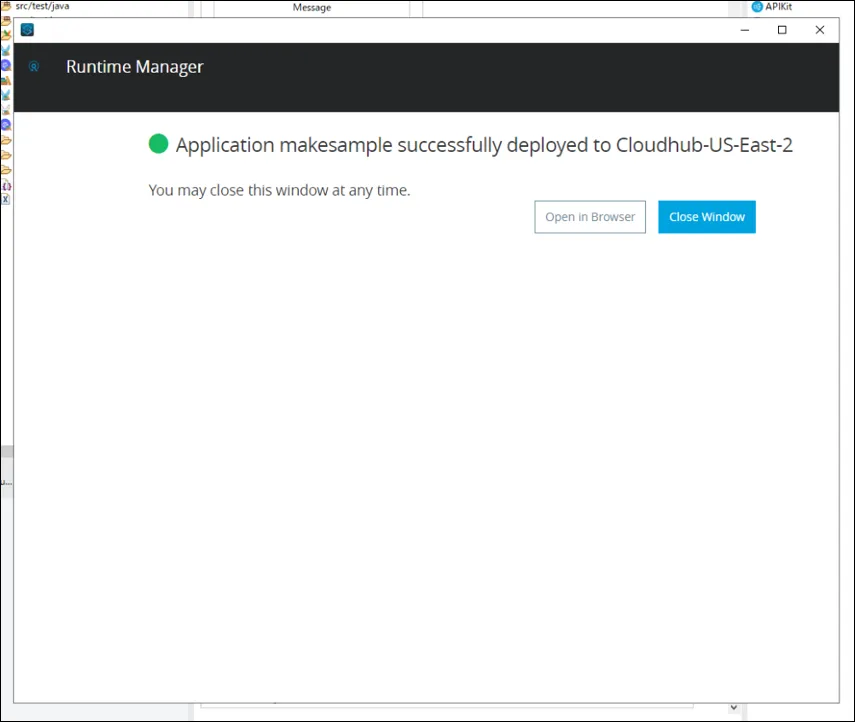855x722 pixels.
Task: Click the blue Close Window button
Action: (x=707, y=217)
